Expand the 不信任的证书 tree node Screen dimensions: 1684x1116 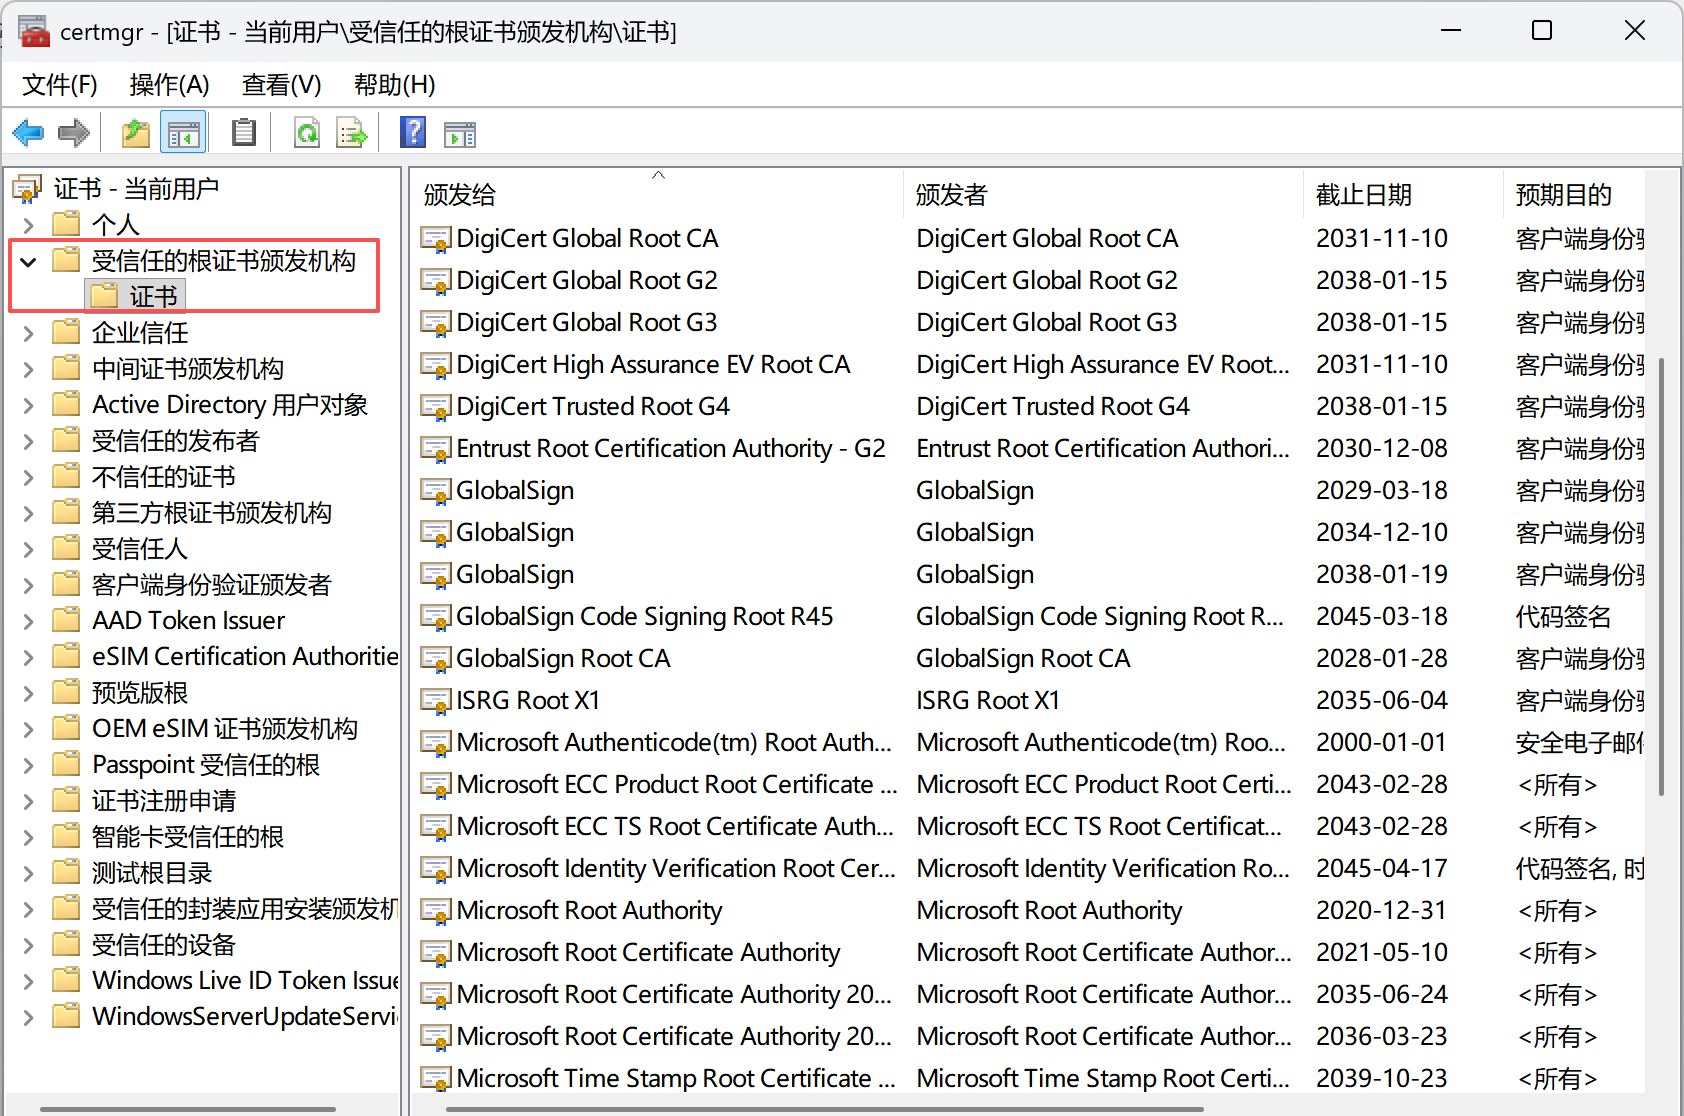pyautogui.click(x=28, y=477)
